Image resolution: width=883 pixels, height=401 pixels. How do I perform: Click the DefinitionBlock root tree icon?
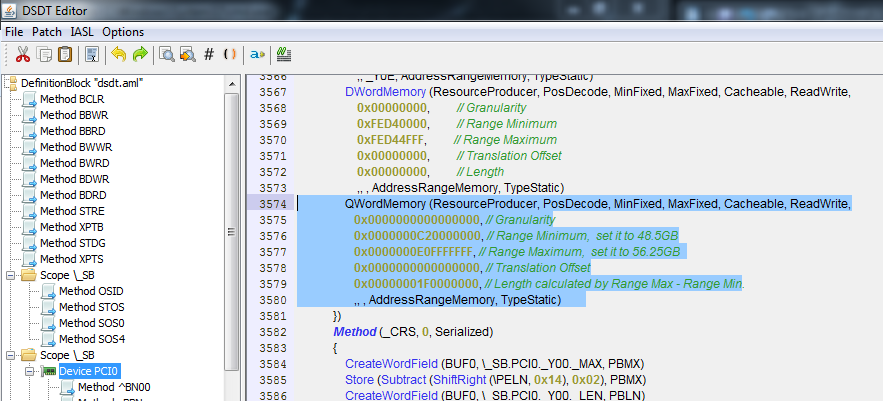pyautogui.click(x=11, y=83)
